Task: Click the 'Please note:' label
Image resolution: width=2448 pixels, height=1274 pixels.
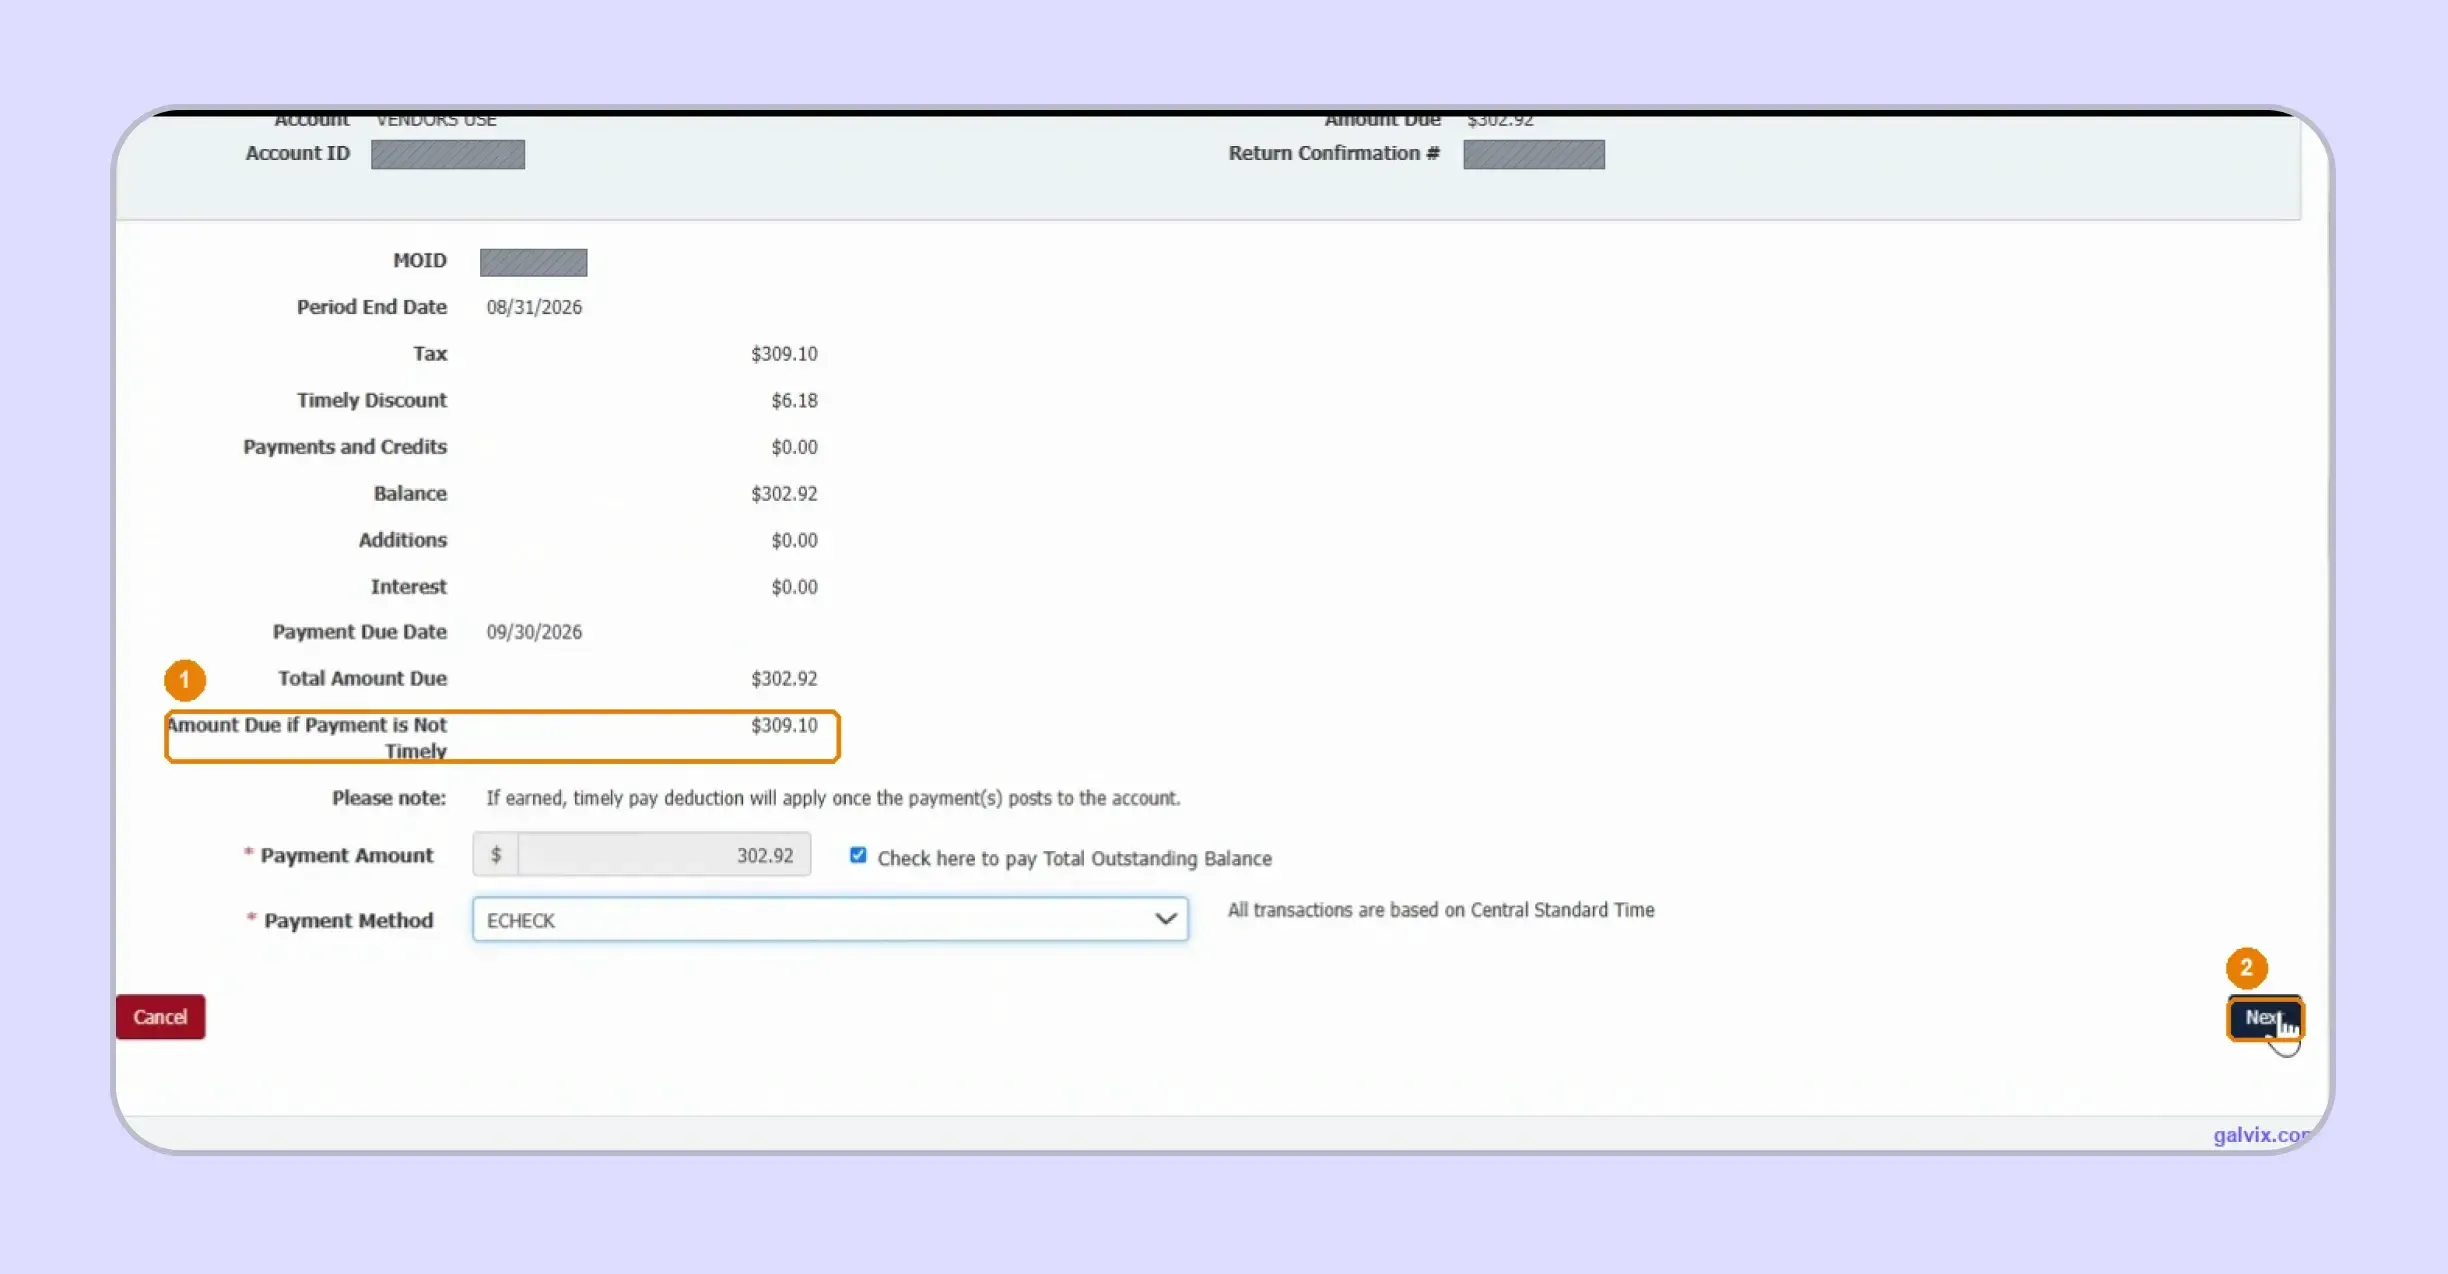Action: (x=389, y=798)
